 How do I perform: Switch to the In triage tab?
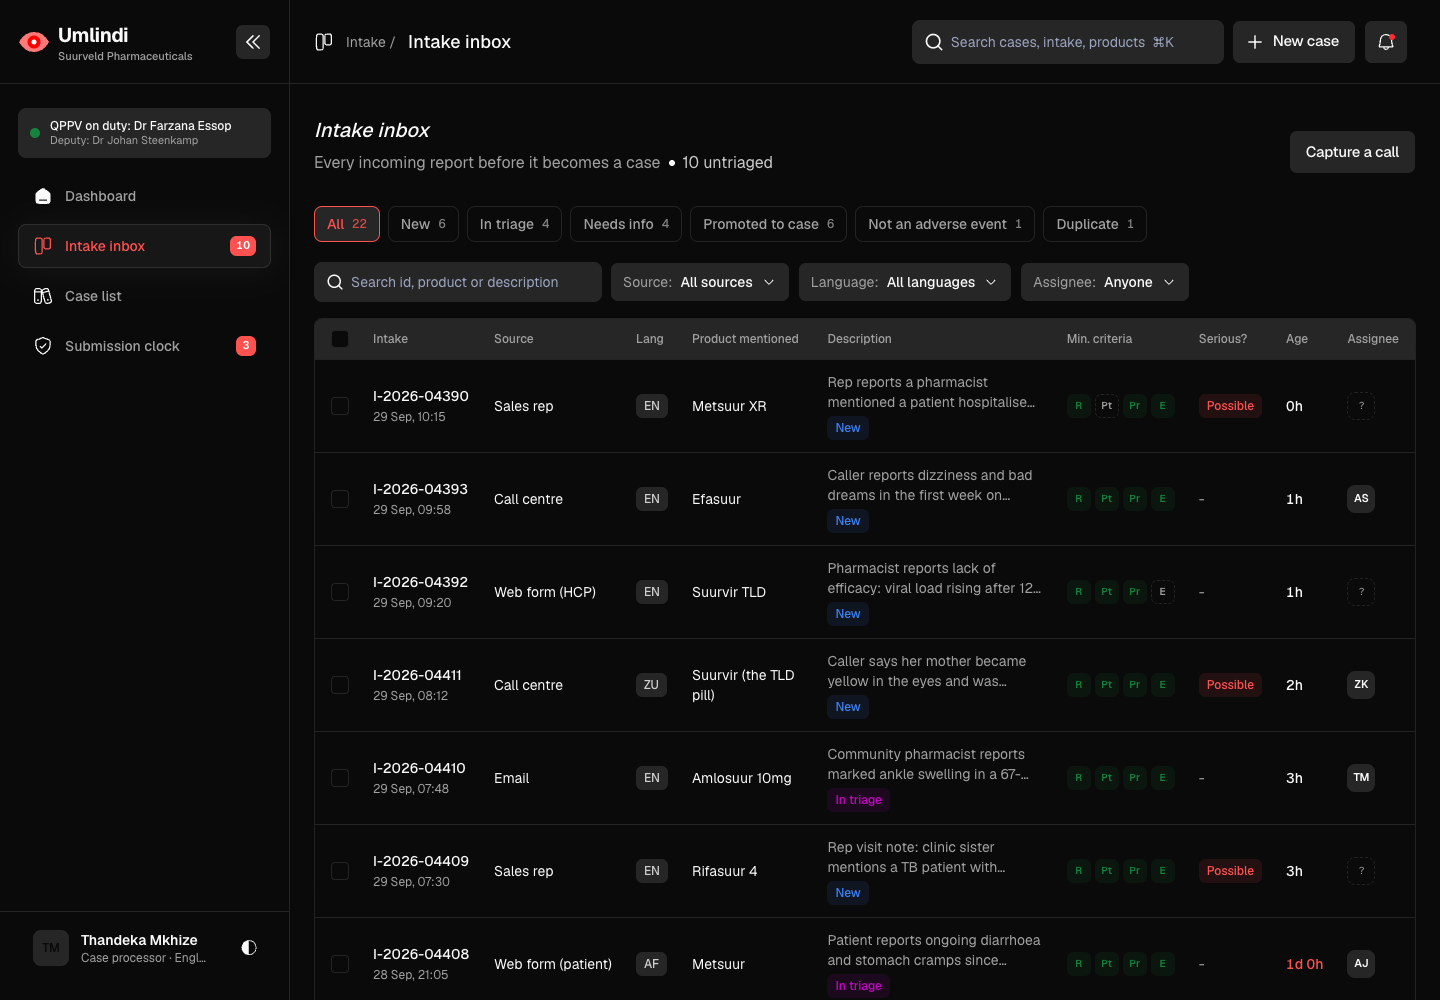click(514, 224)
